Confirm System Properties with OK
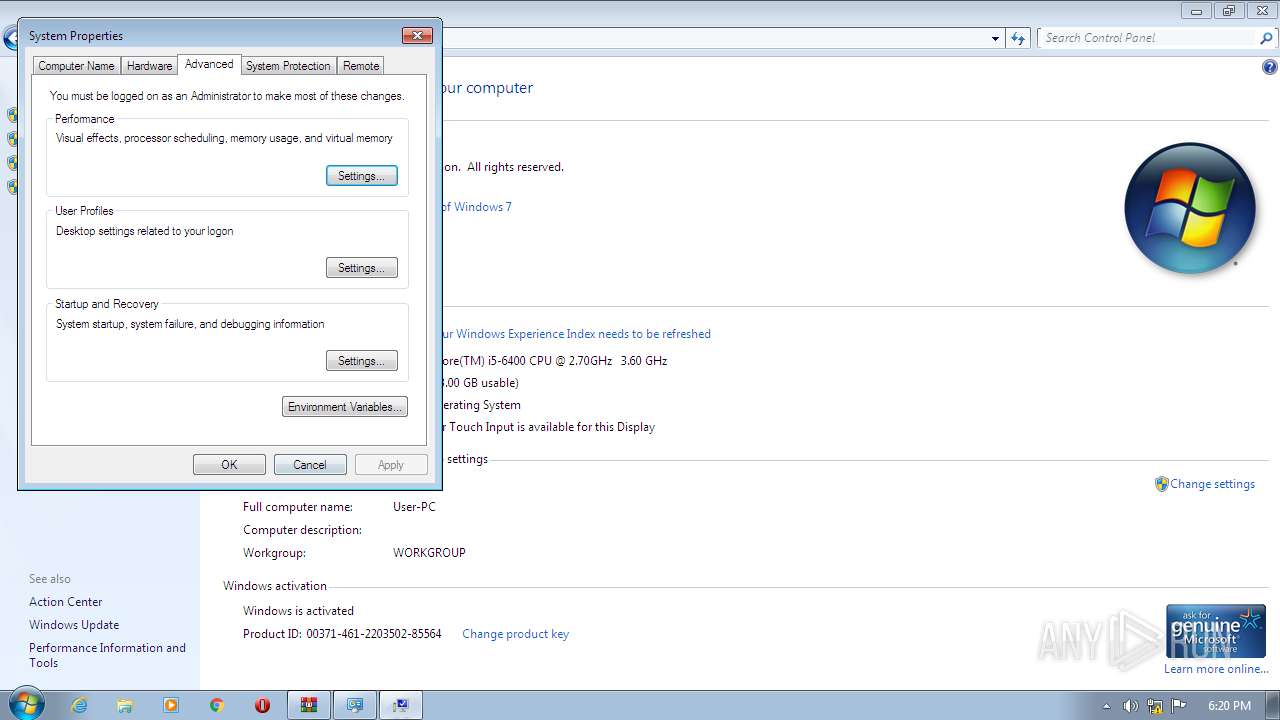Screen dimensions: 1280x720 pos(229,465)
